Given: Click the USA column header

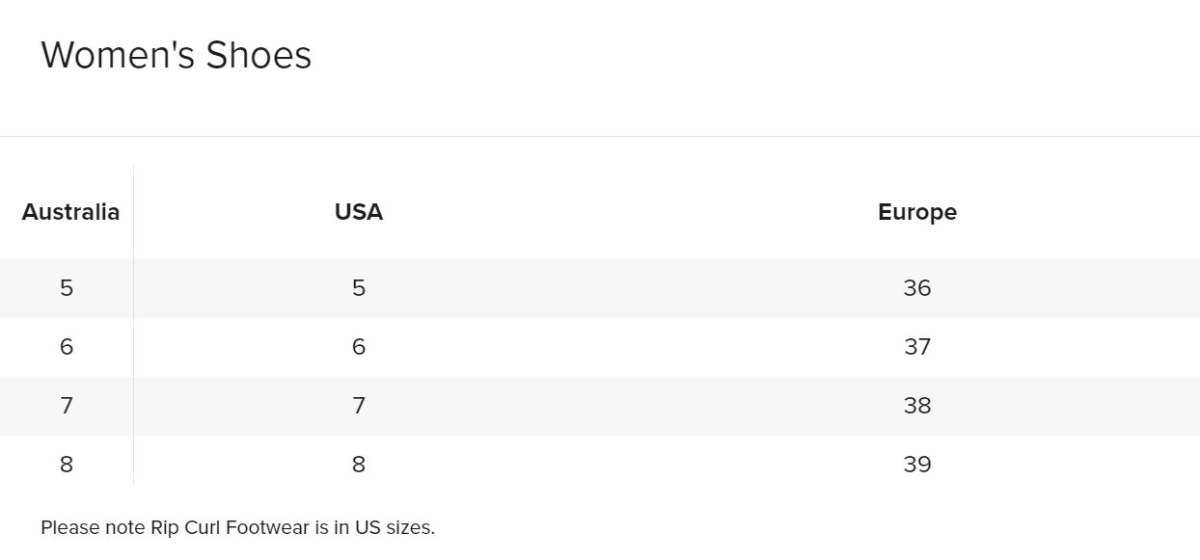Looking at the screenshot, I should pyautogui.click(x=358, y=212).
